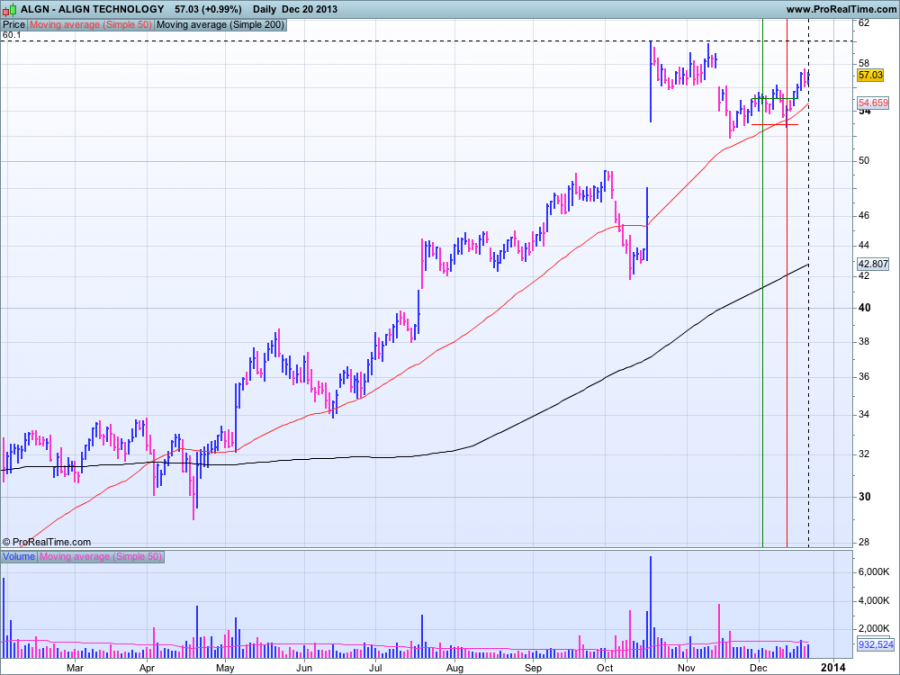
Task: Click the 60.1 level label at top left
Action: [11, 35]
